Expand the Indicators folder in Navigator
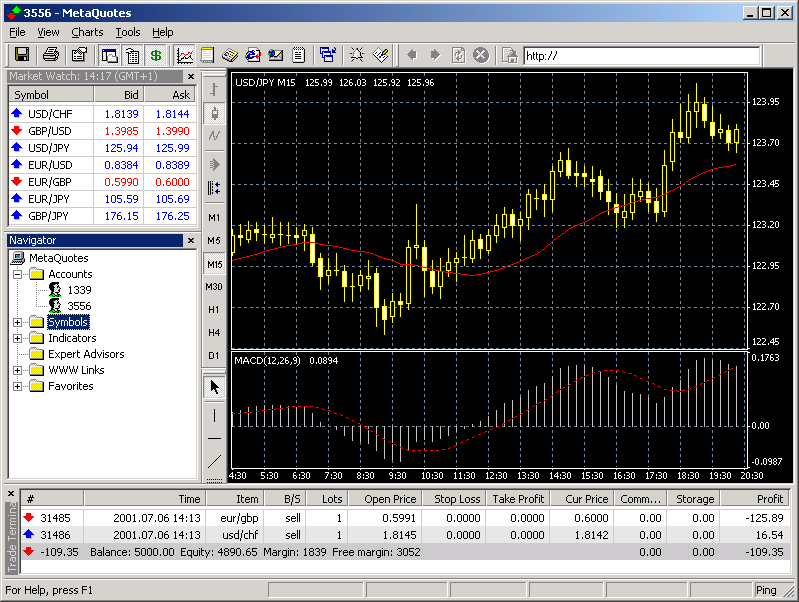This screenshot has height=602, width=799. tap(17, 338)
